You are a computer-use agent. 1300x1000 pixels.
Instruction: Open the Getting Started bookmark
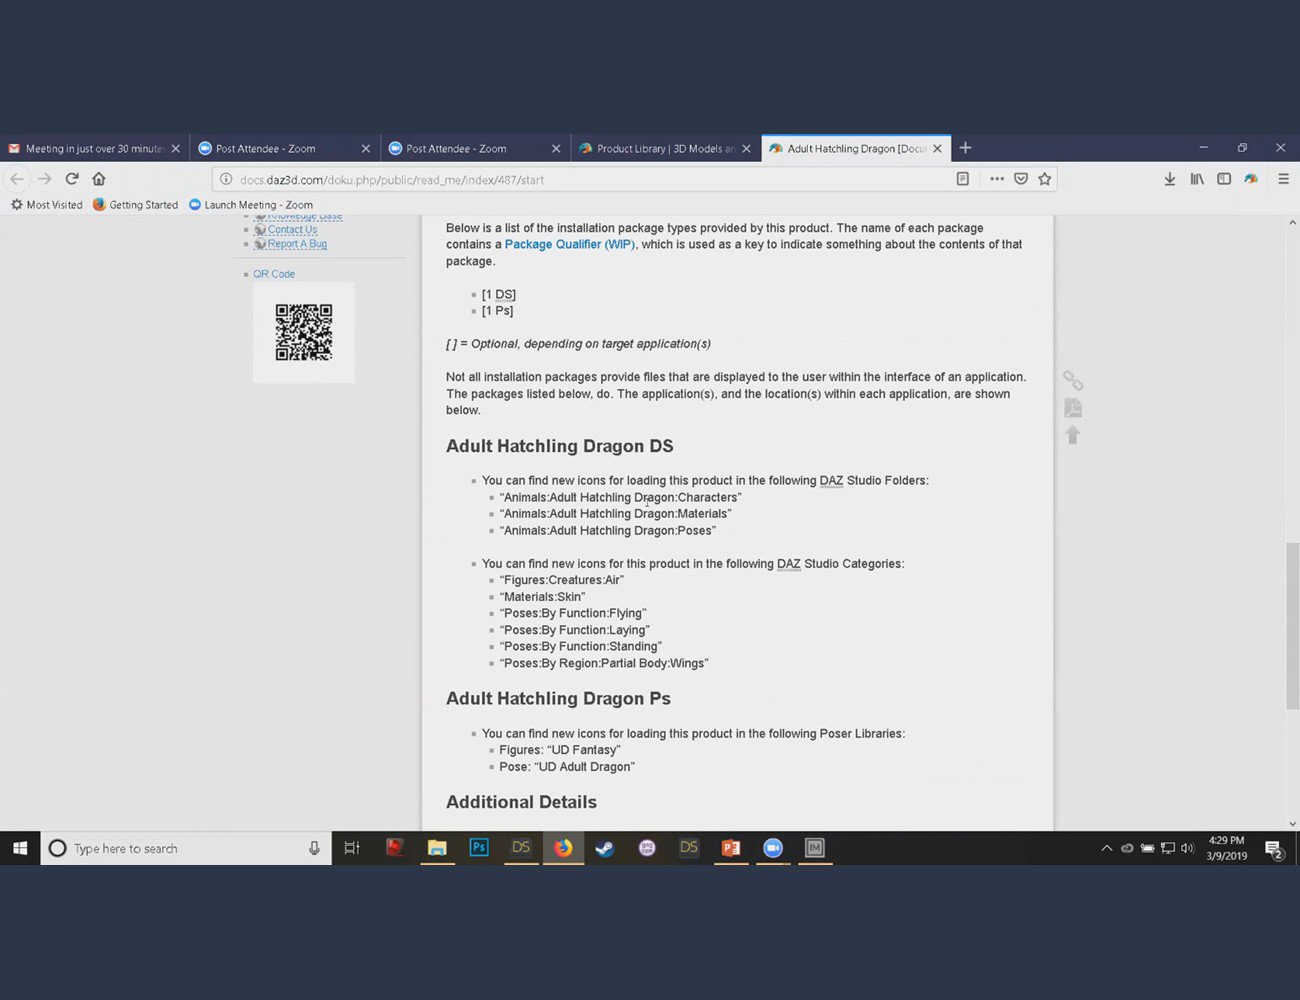[135, 205]
